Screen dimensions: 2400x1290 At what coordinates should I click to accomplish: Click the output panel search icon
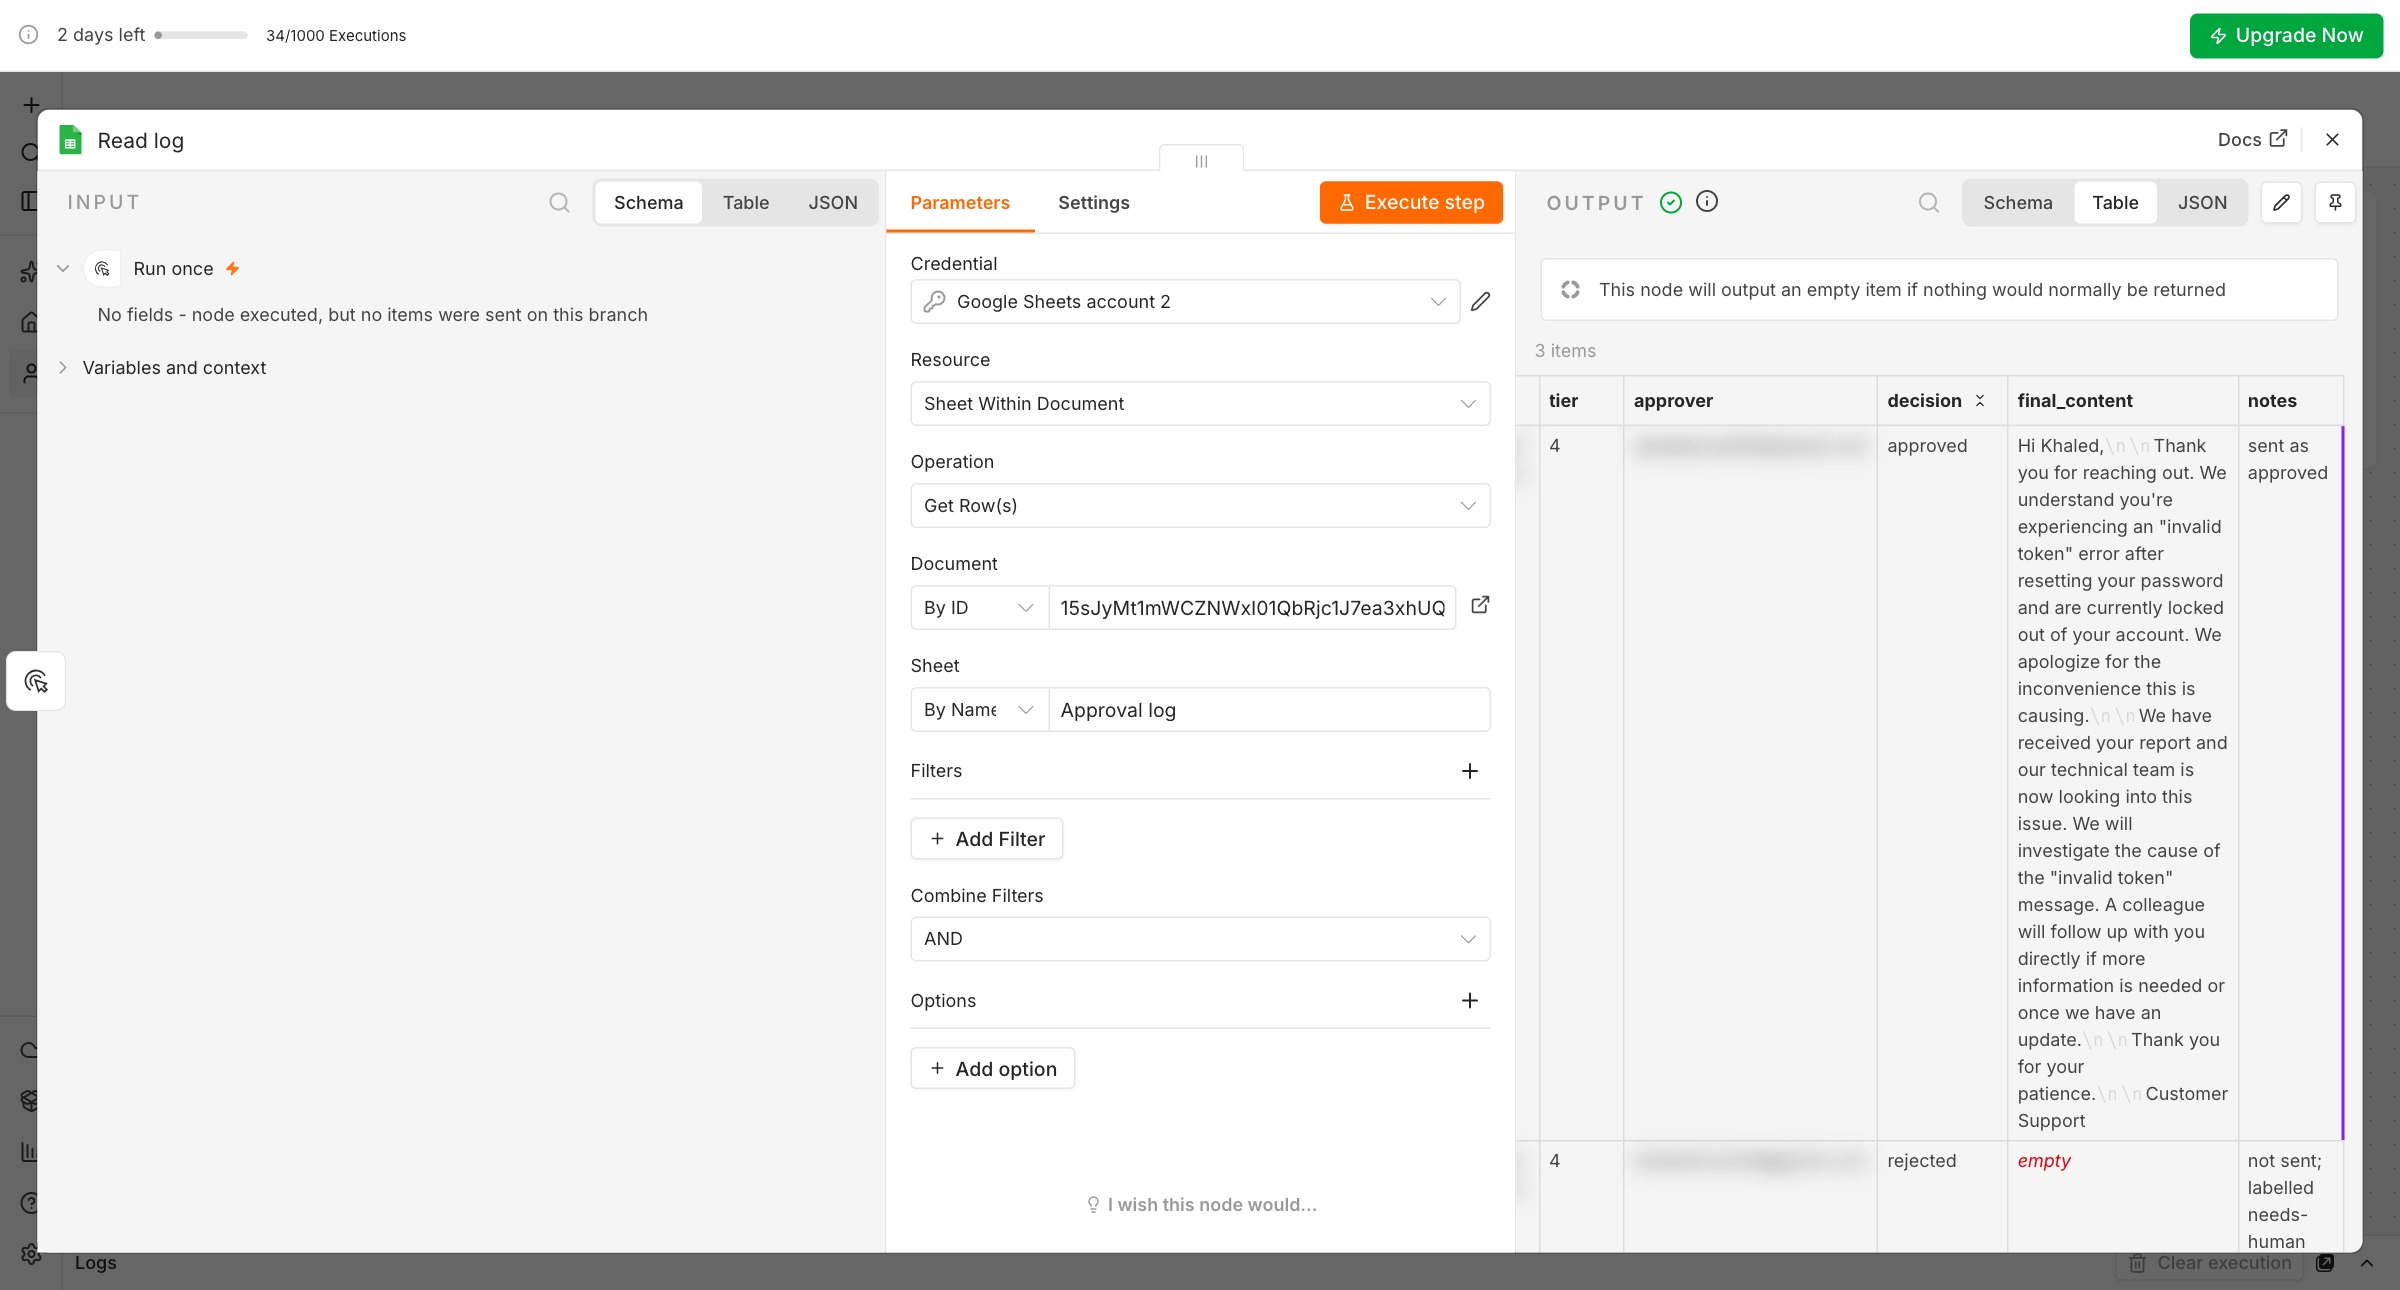[1929, 203]
